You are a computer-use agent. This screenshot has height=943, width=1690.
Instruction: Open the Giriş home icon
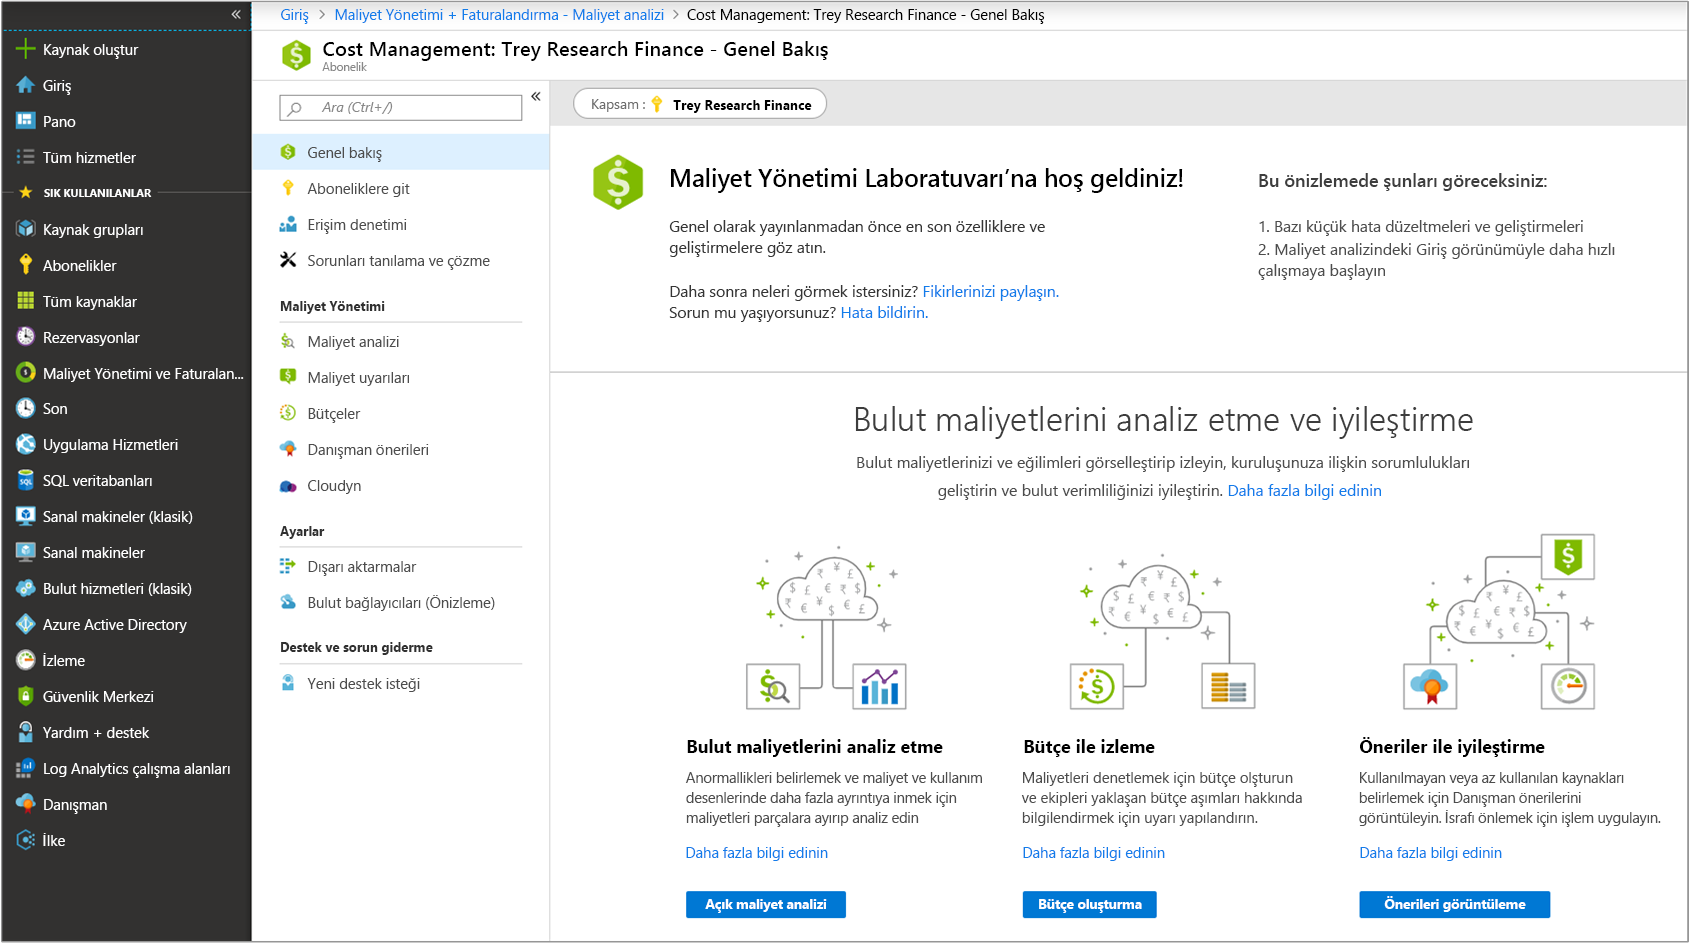click(x=26, y=85)
